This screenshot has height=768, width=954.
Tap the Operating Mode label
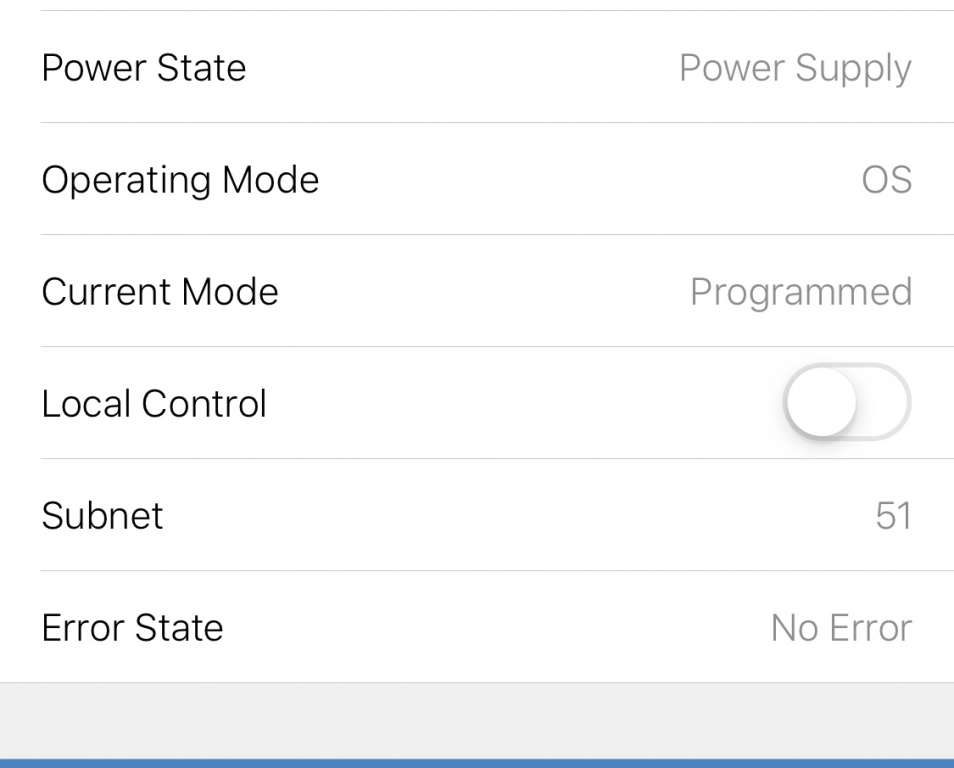tap(180, 180)
